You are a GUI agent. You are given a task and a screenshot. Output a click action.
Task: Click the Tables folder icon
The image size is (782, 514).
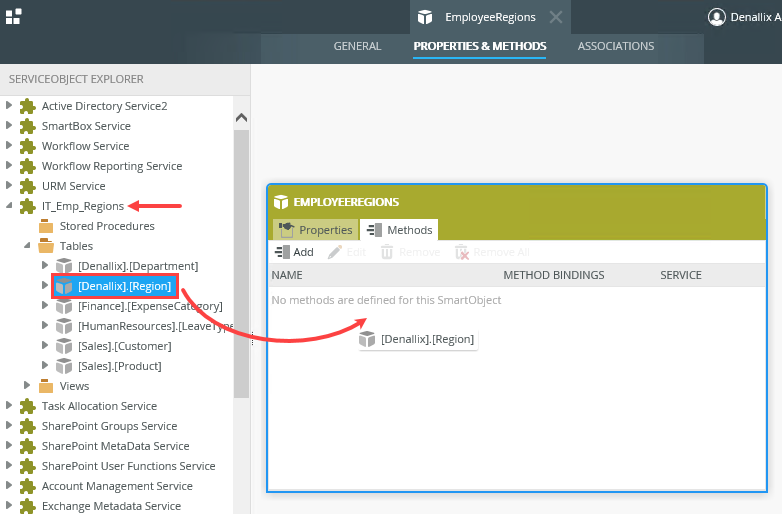click(46, 246)
